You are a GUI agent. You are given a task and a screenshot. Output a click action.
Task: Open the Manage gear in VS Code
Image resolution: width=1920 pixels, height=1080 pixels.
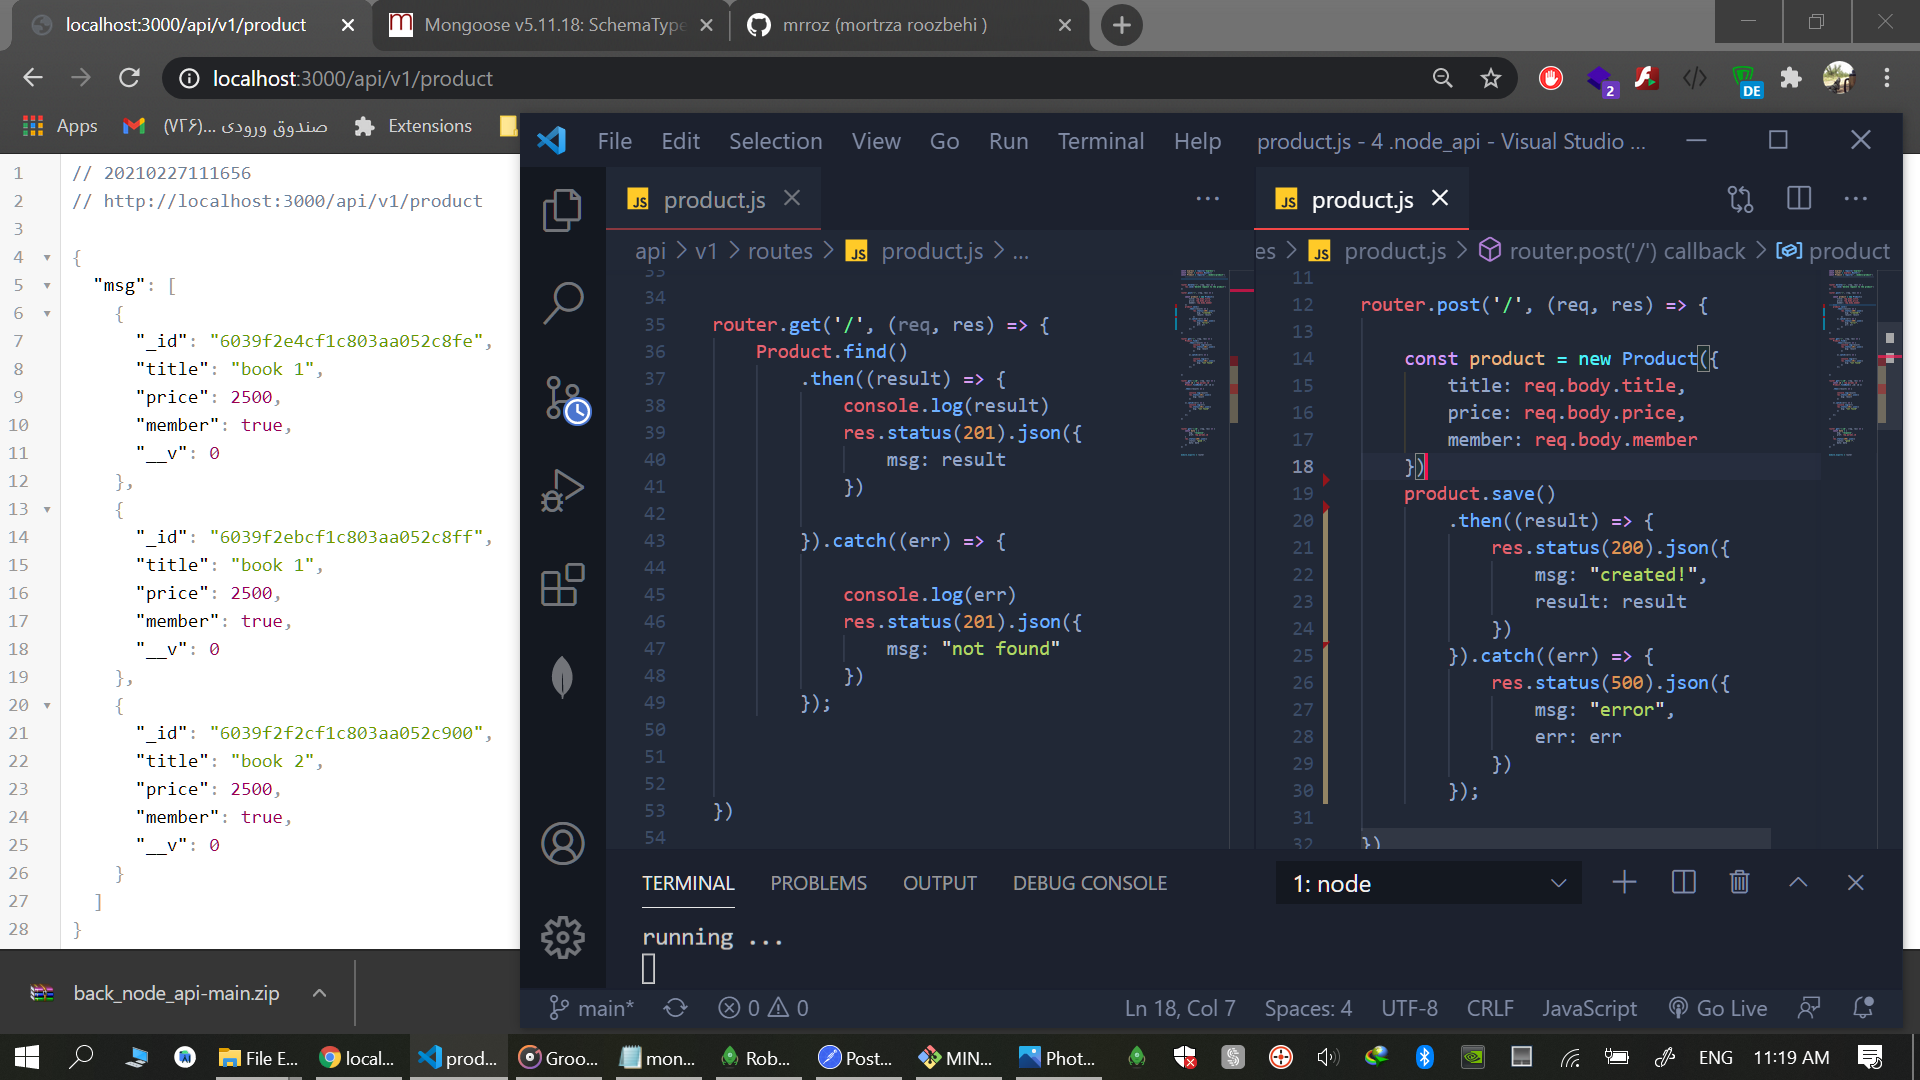(x=562, y=937)
